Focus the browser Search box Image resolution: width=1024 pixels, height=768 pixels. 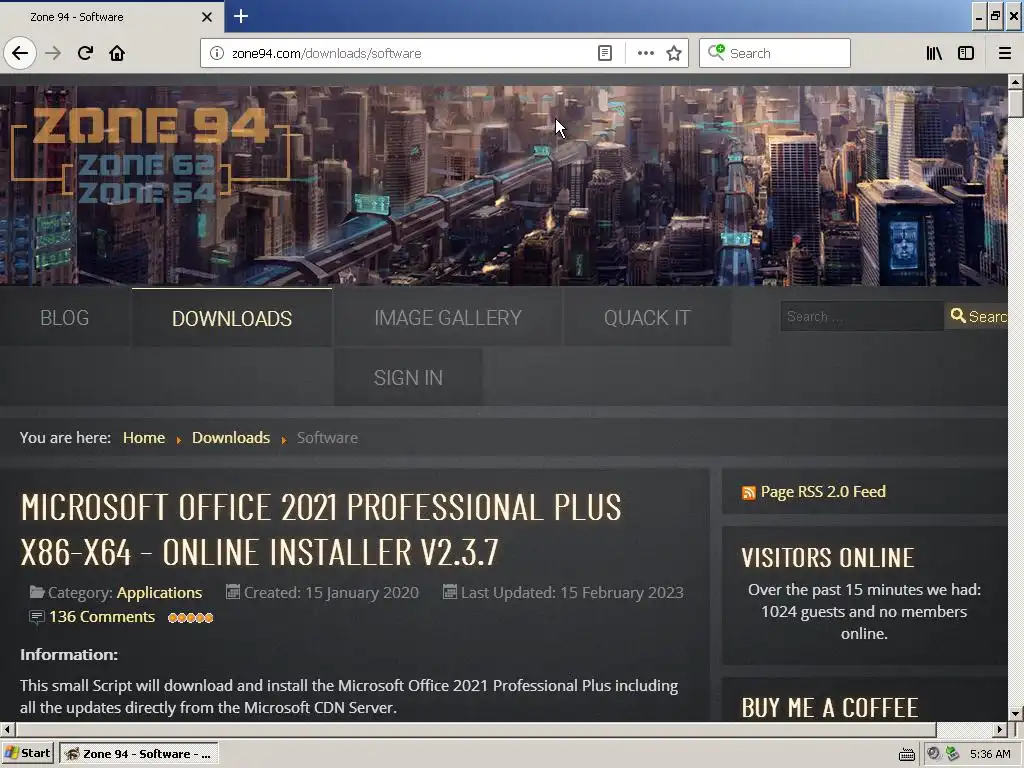[775, 53]
